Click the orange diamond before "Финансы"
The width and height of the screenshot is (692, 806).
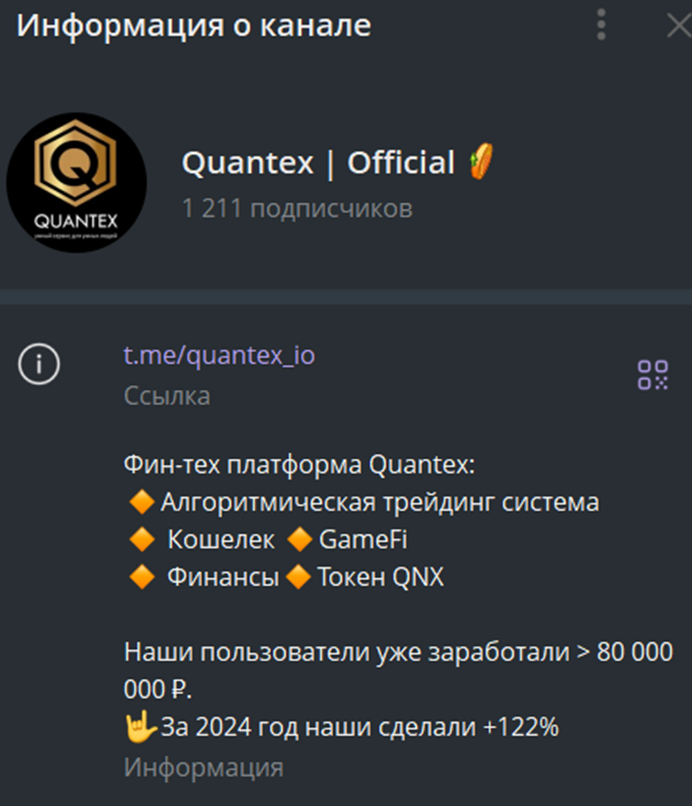click(141, 578)
